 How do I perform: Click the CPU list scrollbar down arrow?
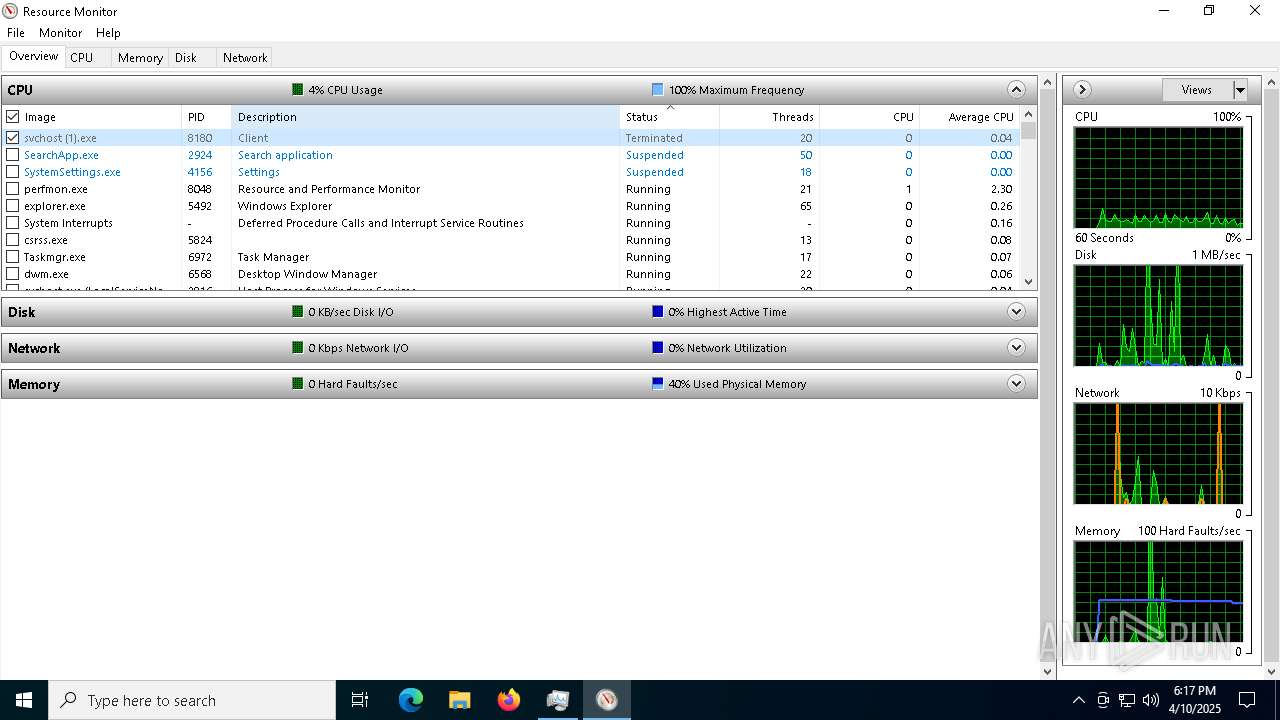point(1028,282)
